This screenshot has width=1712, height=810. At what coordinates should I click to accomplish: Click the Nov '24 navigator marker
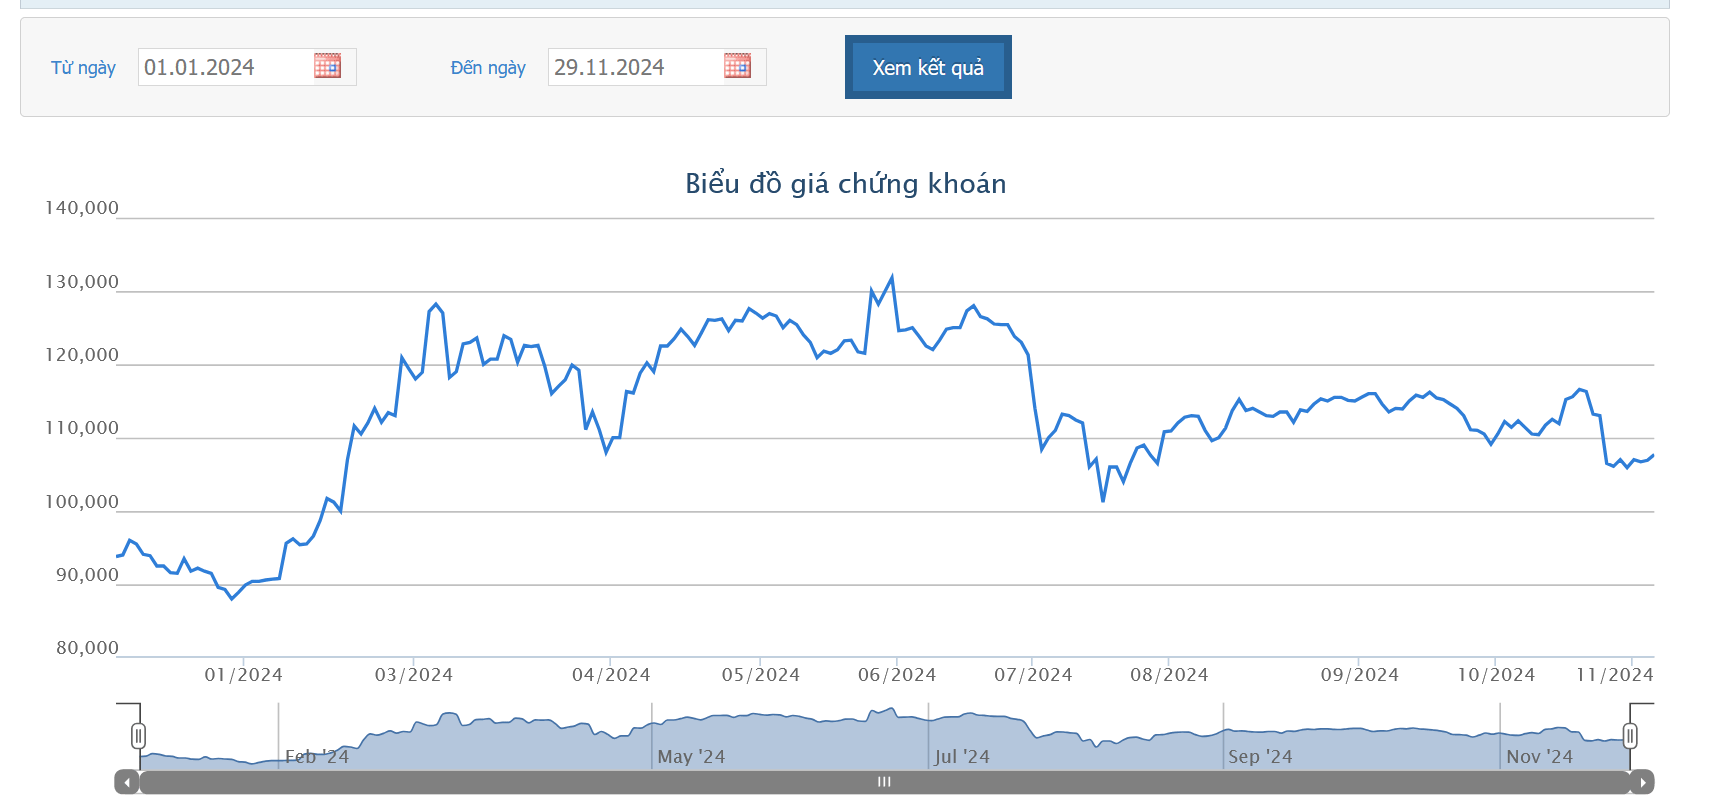1540,757
